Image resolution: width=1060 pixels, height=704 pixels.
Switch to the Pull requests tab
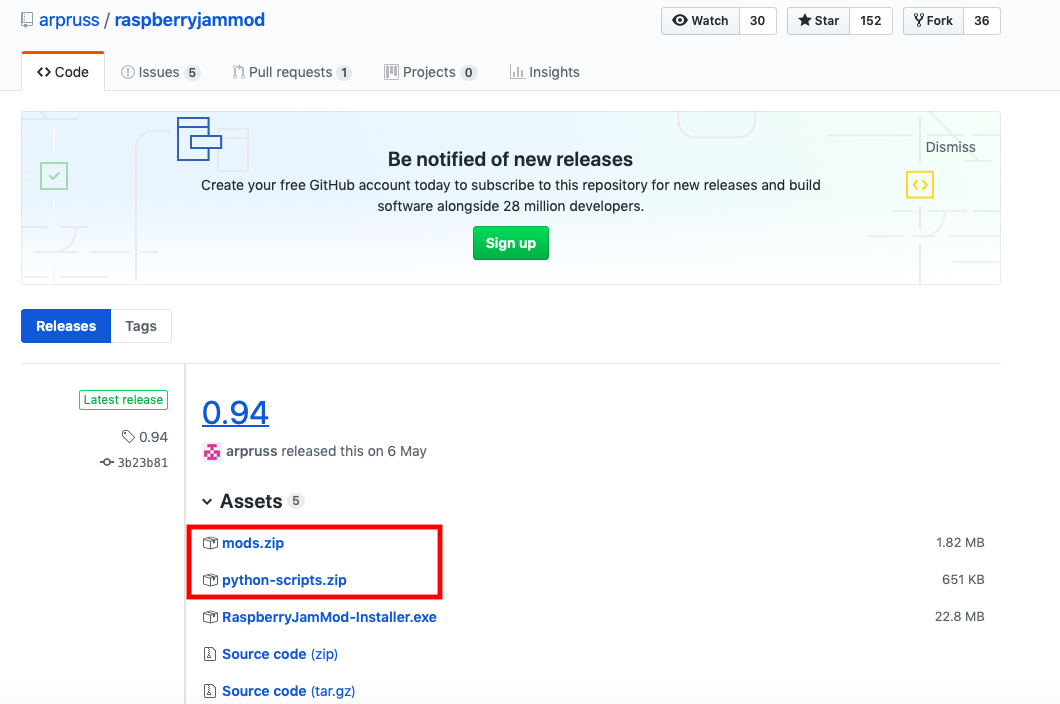point(290,72)
